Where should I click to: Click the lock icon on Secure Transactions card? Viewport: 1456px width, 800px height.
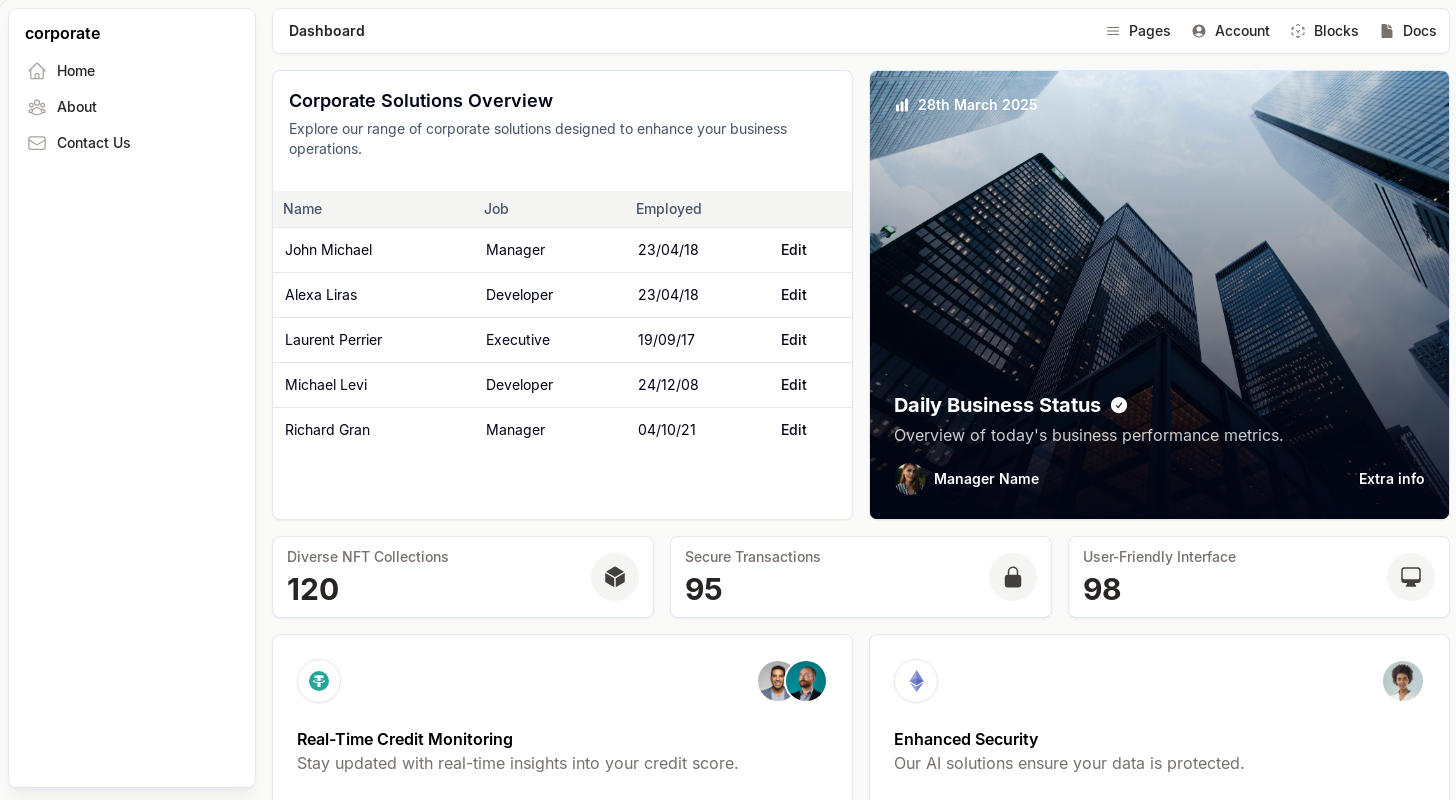click(x=1013, y=577)
